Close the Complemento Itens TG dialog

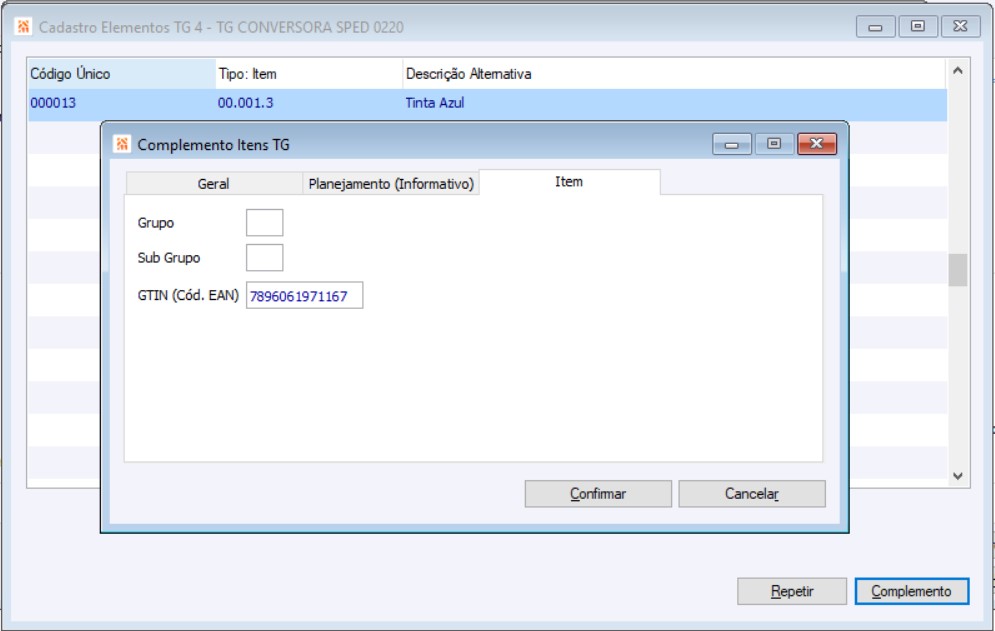817,144
